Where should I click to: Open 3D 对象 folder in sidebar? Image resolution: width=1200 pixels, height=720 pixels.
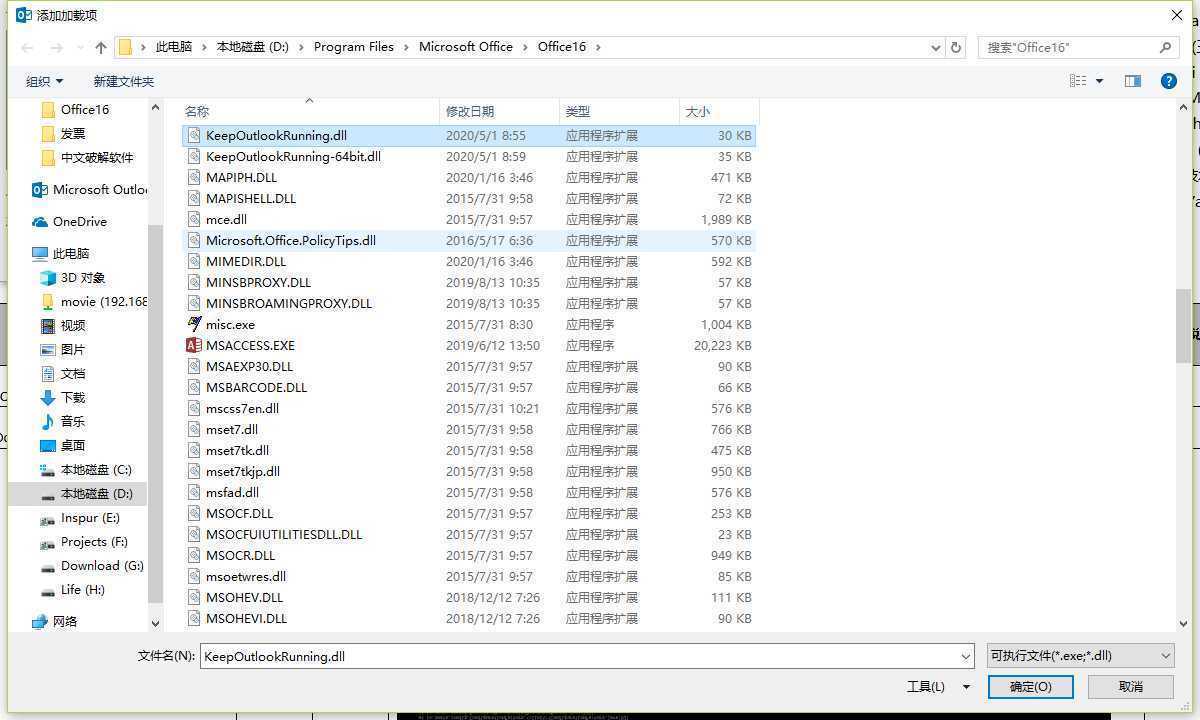pyautogui.click(x=72, y=277)
